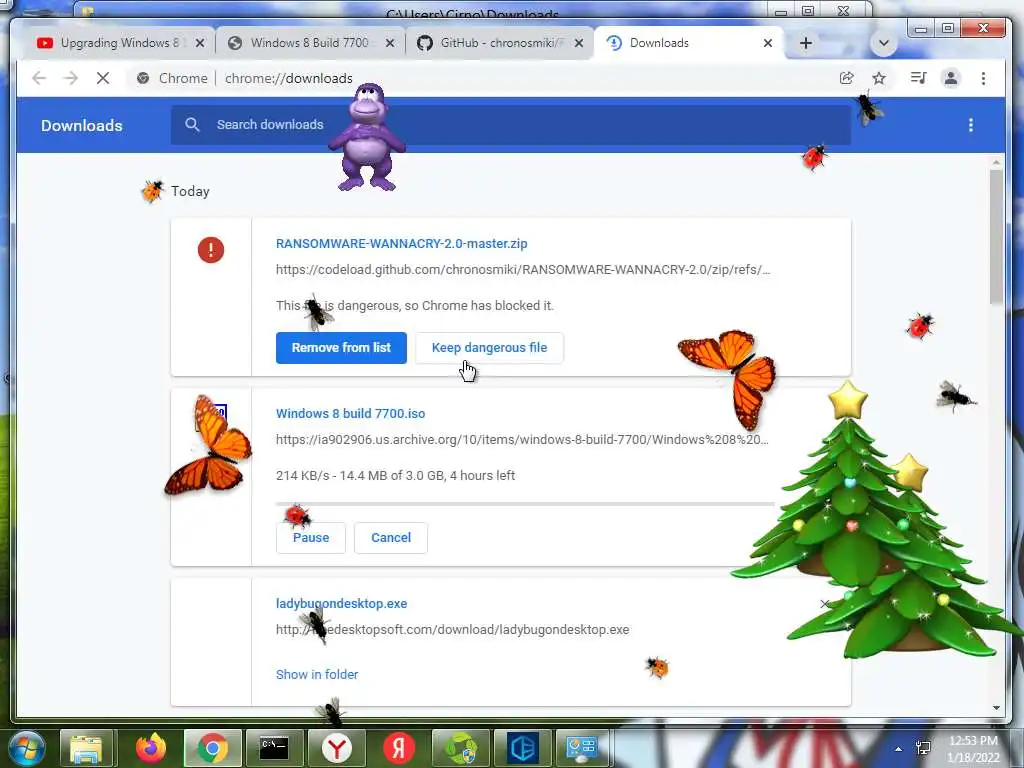Click the downloads page vertical scrollbar
Viewport: 1024px width, 768px height.
pos(996,236)
